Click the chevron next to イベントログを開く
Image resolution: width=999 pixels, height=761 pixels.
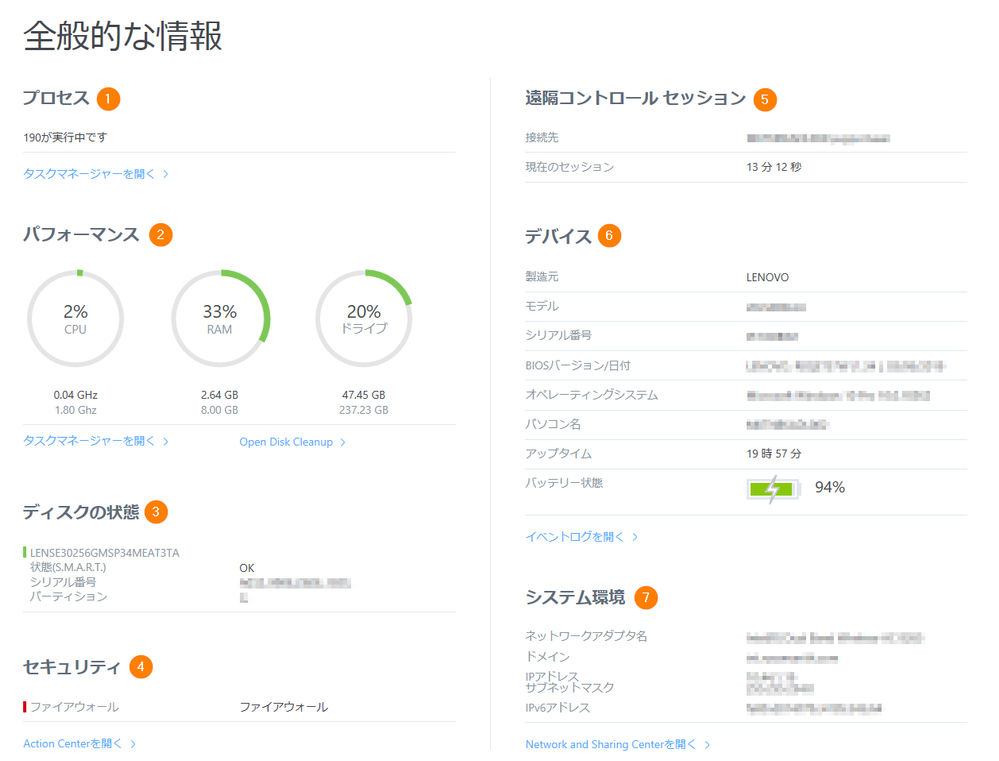click(635, 537)
